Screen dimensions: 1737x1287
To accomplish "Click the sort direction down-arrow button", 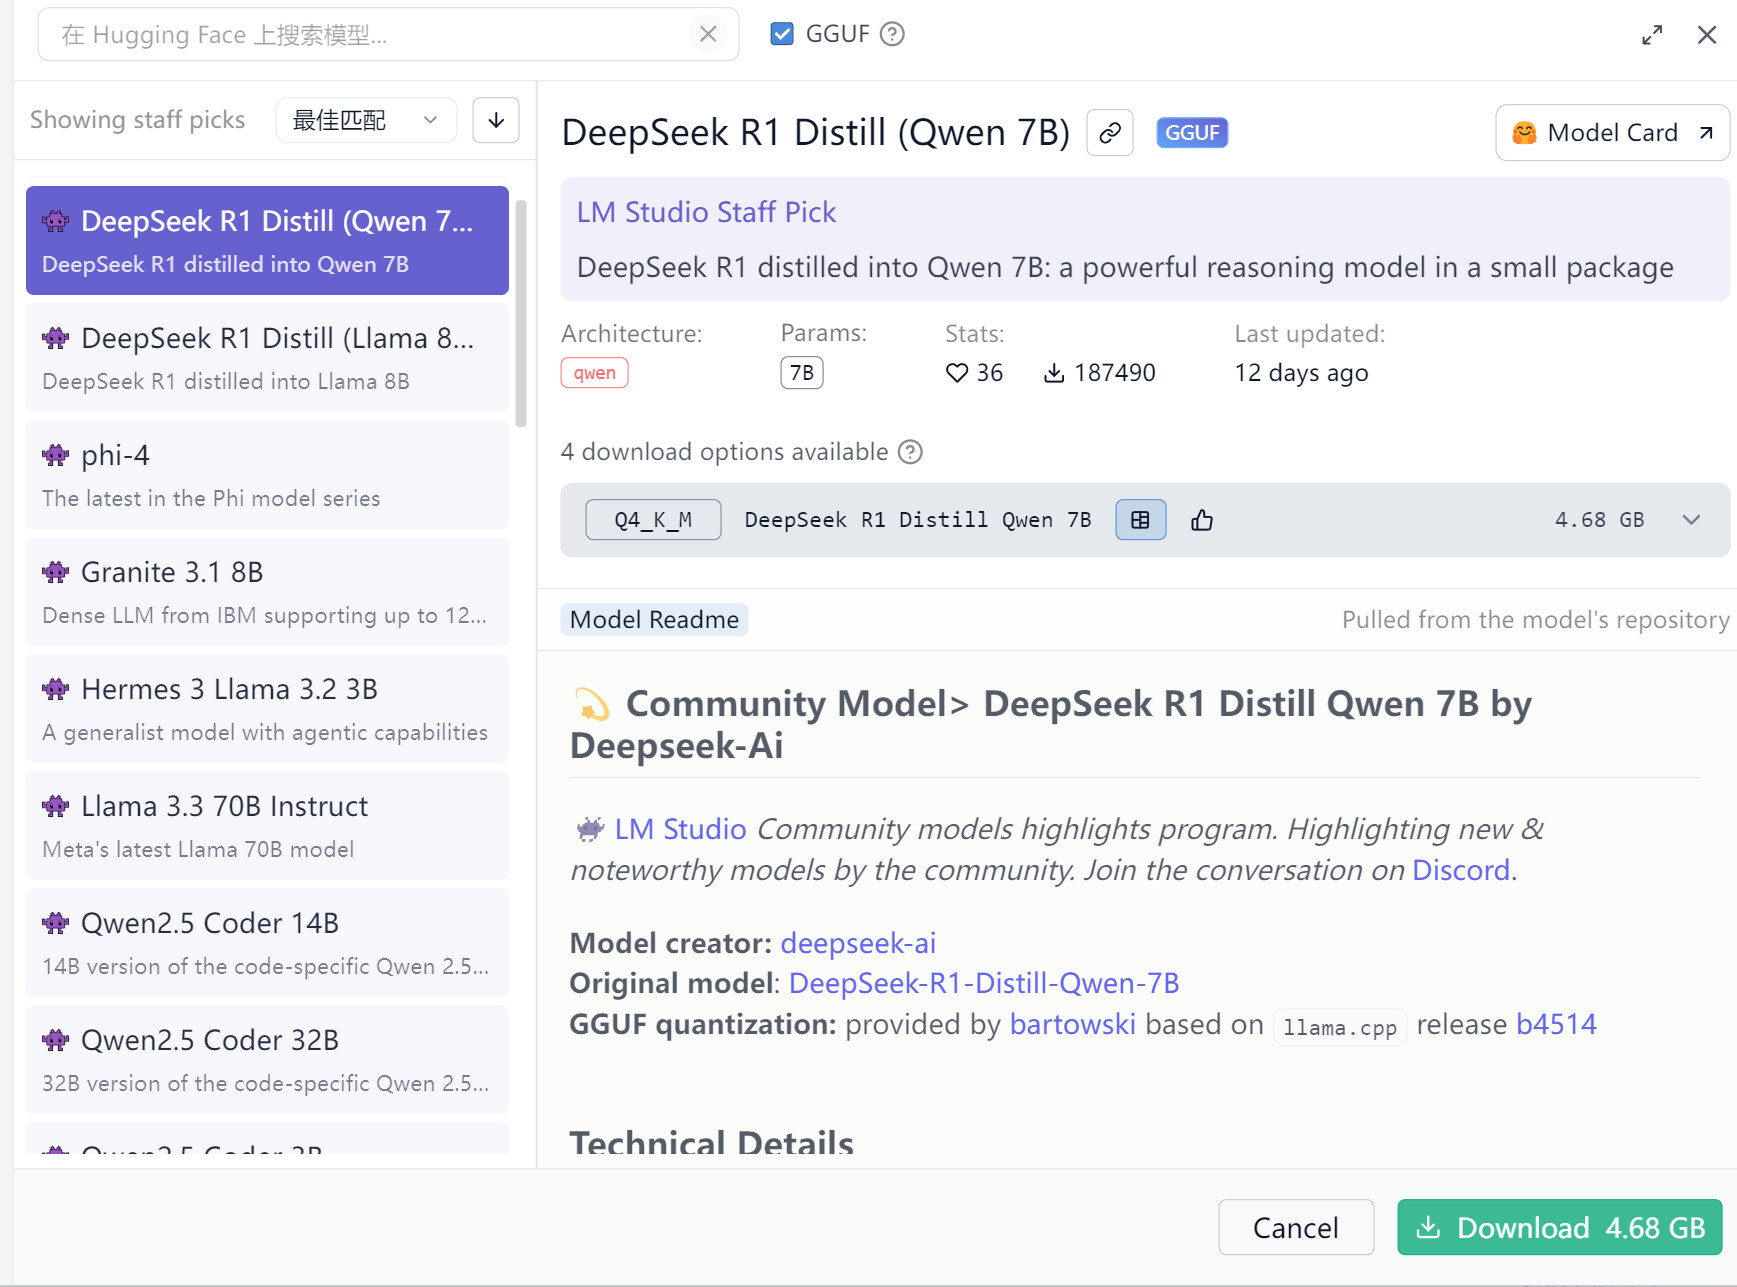I will point(496,120).
